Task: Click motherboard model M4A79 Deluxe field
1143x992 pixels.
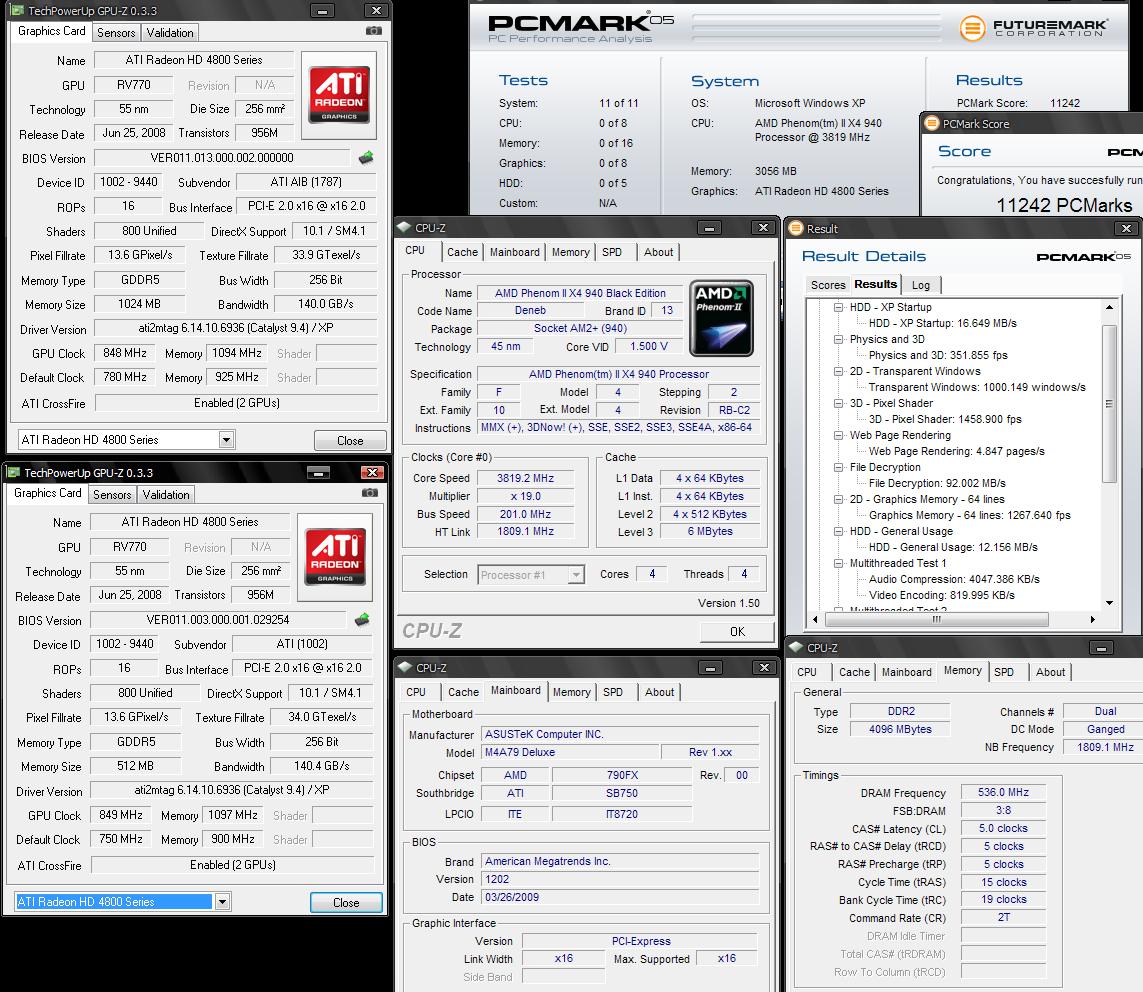Action: tap(569, 752)
